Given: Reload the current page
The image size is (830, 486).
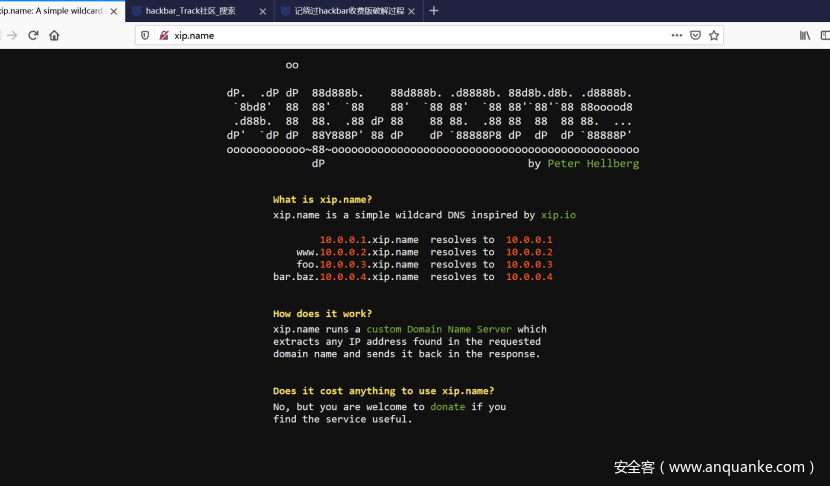Looking at the screenshot, I should coord(33,35).
